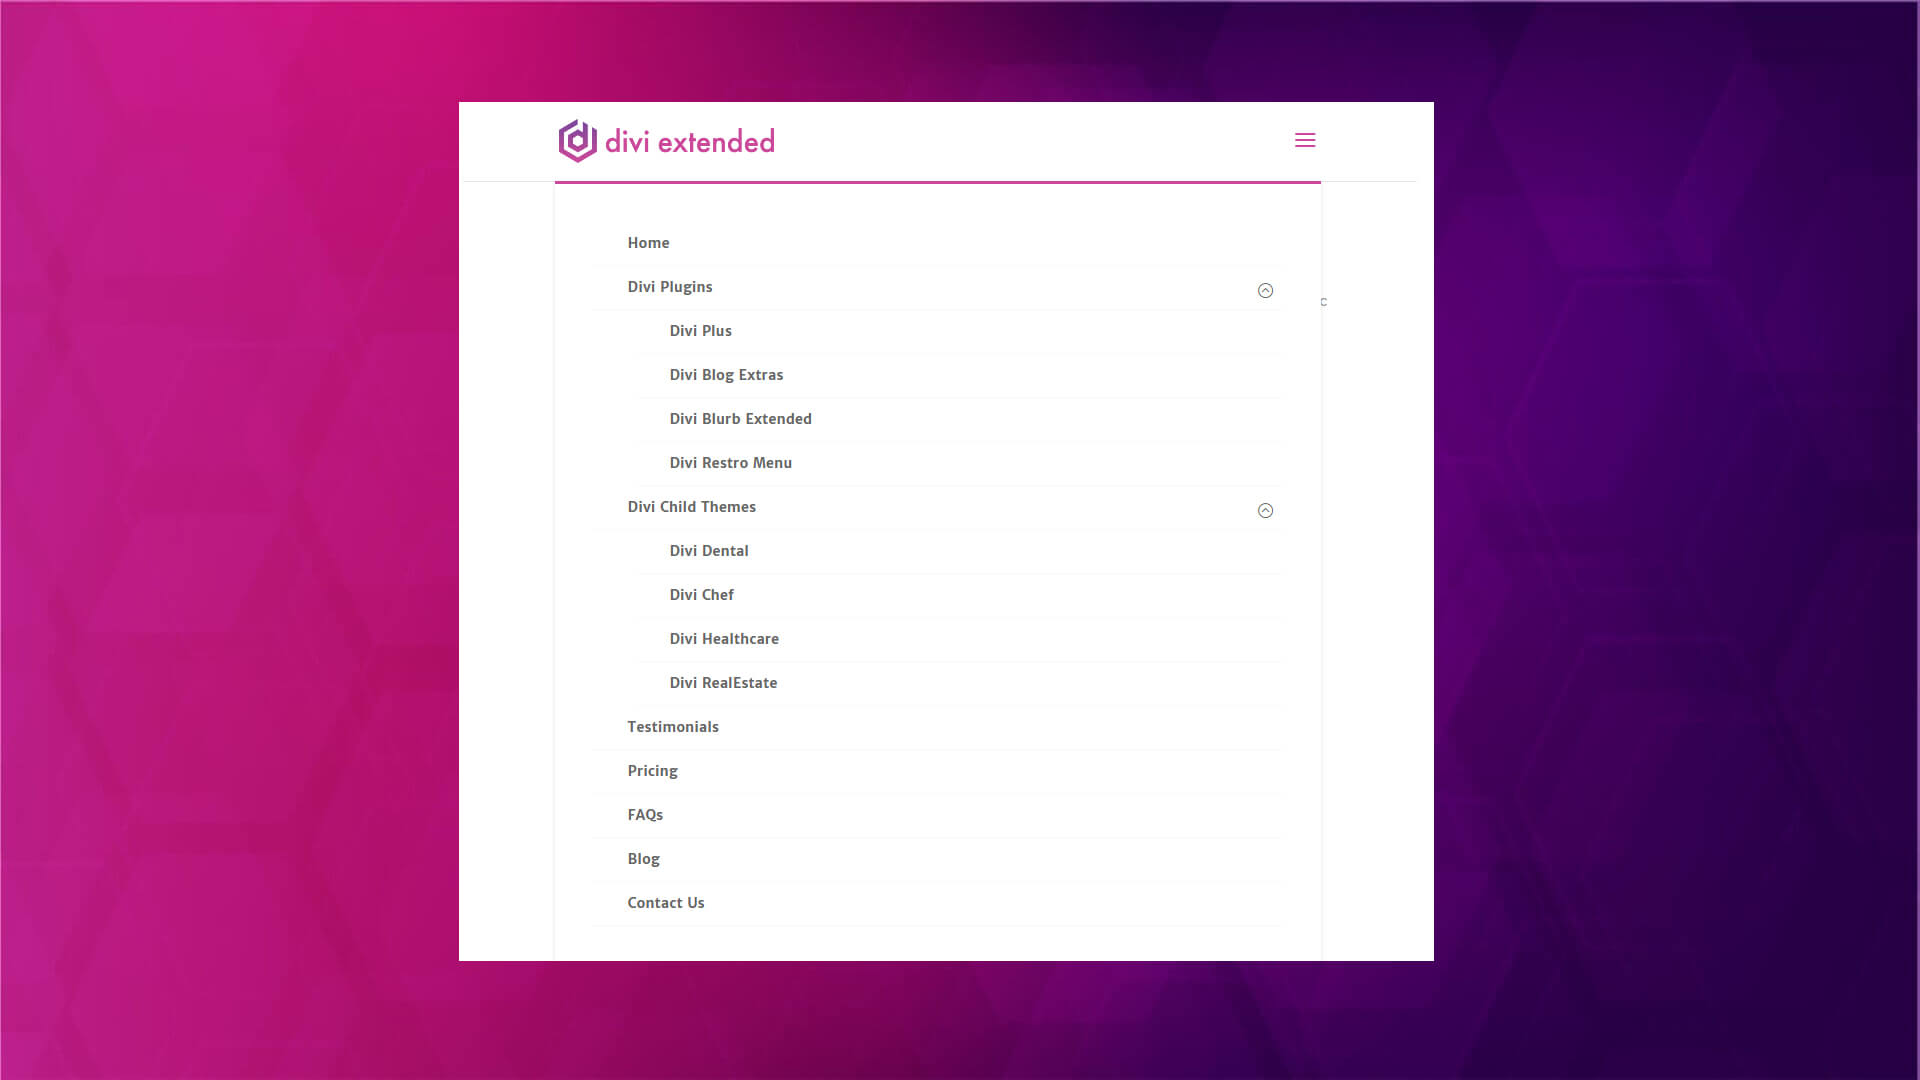1920x1080 pixels.
Task: Open the Pricing page
Action: click(x=652, y=770)
